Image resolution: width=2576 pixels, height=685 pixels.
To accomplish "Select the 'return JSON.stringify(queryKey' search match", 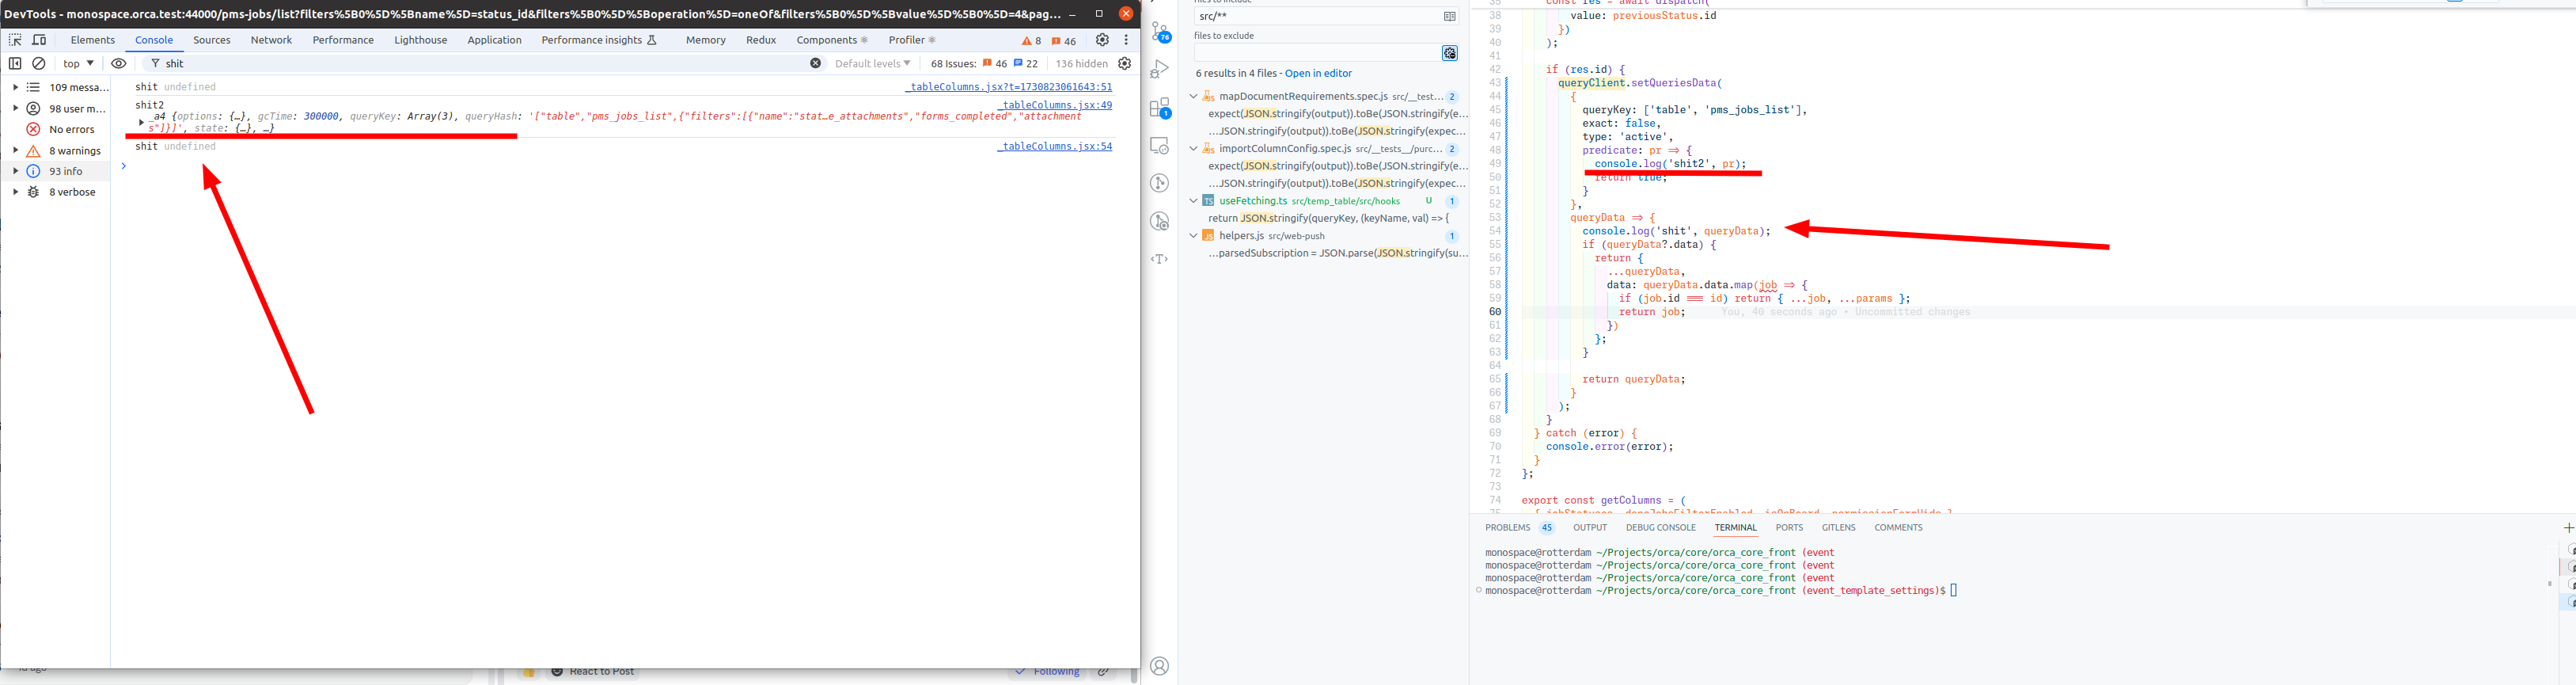I will coord(1328,218).
